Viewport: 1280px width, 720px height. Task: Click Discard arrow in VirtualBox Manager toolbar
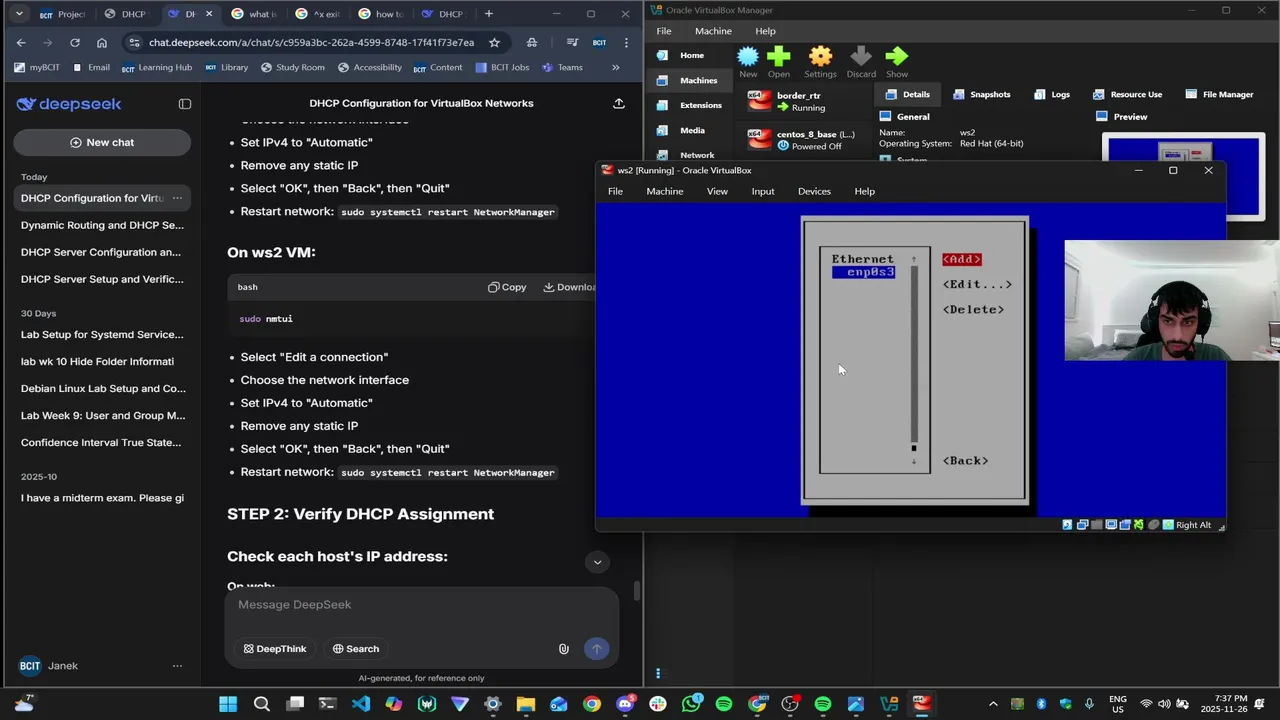coord(861,62)
